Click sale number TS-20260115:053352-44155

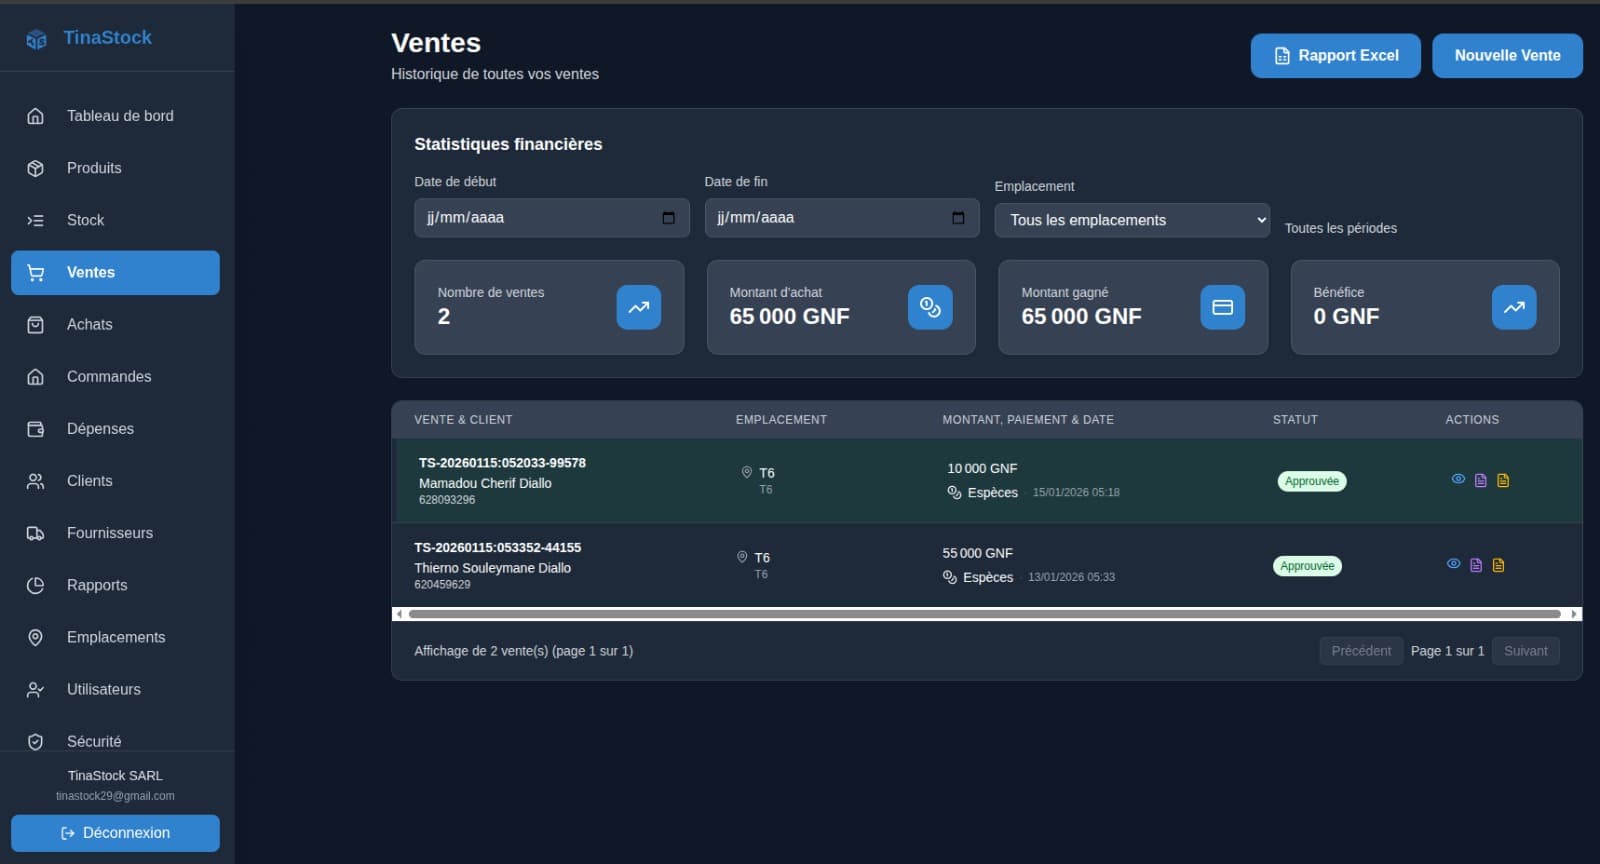tap(497, 548)
